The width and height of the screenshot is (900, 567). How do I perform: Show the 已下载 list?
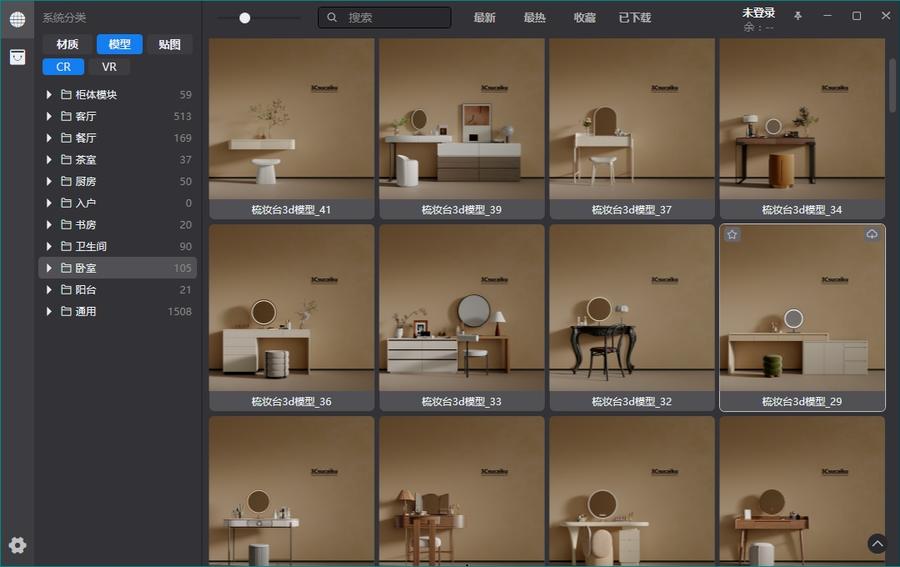tap(635, 18)
